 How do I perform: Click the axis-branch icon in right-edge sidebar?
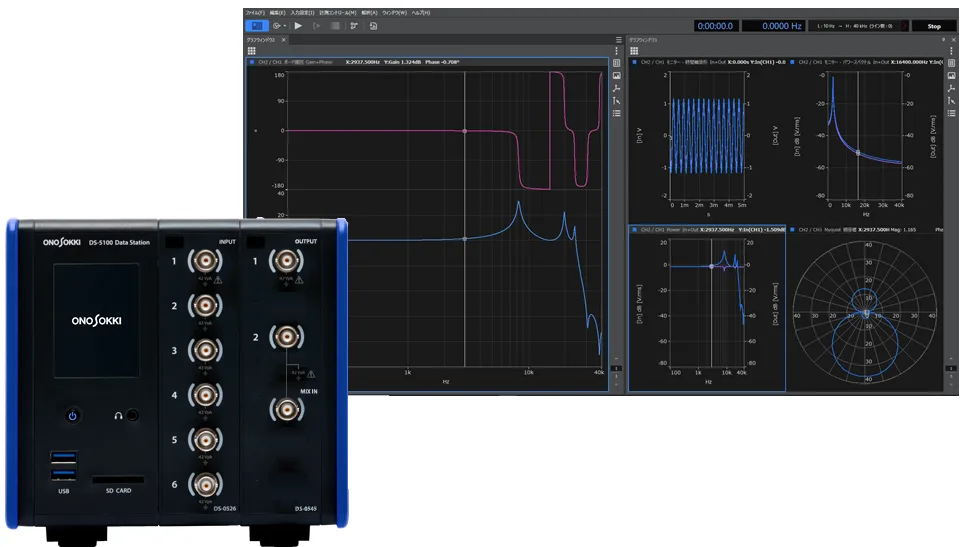(x=952, y=88)
